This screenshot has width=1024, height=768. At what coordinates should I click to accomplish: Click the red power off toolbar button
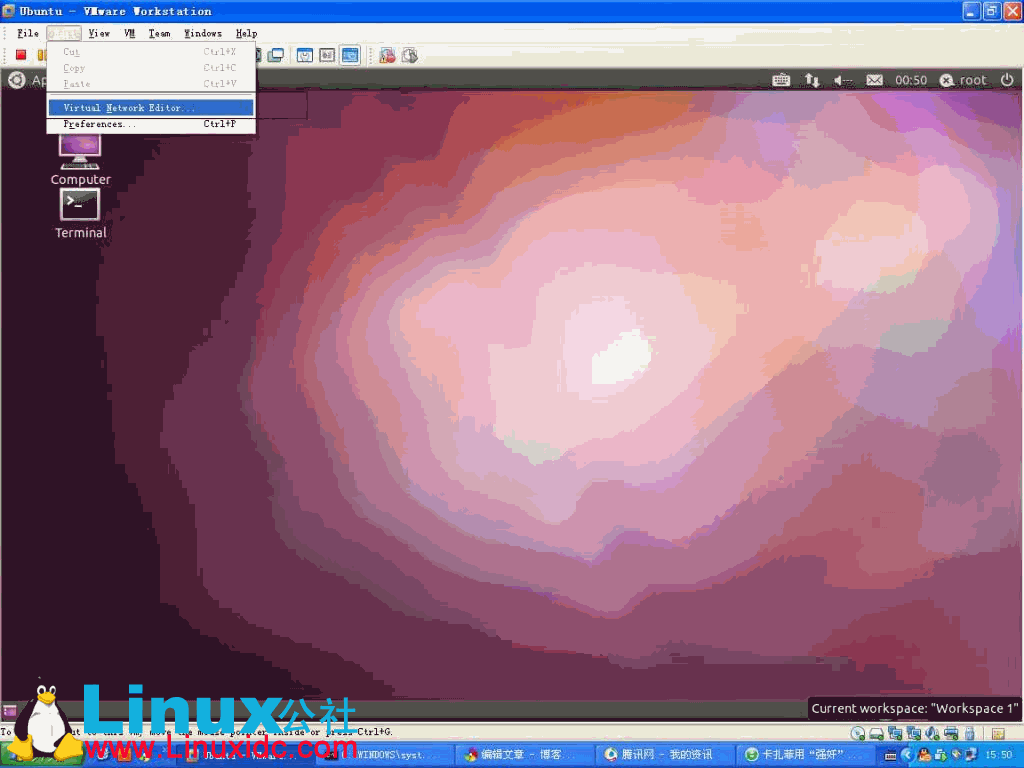click(x=20, y=56)
